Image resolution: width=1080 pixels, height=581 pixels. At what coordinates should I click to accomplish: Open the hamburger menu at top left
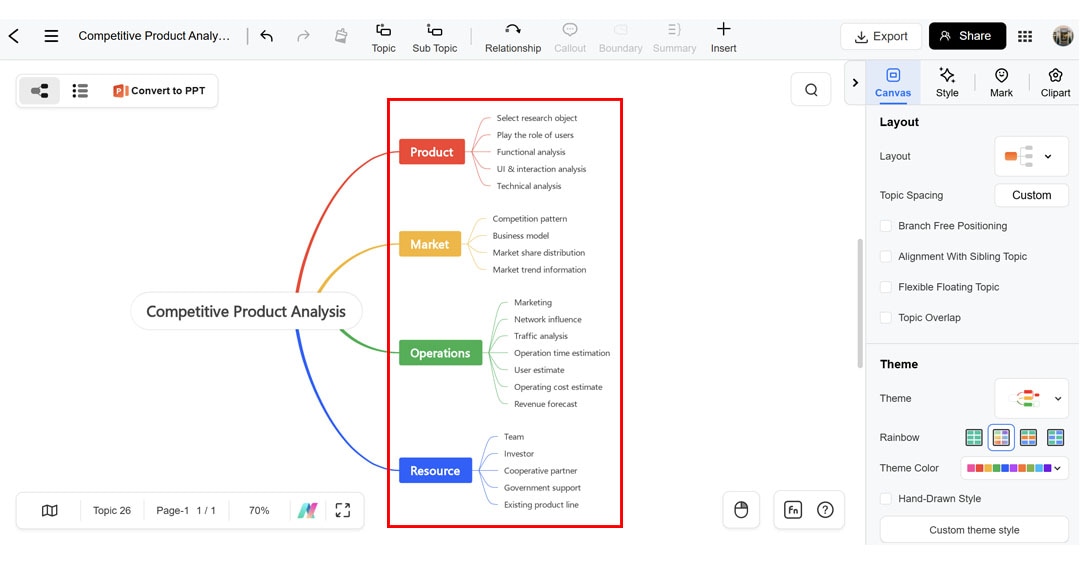(51, 36)
